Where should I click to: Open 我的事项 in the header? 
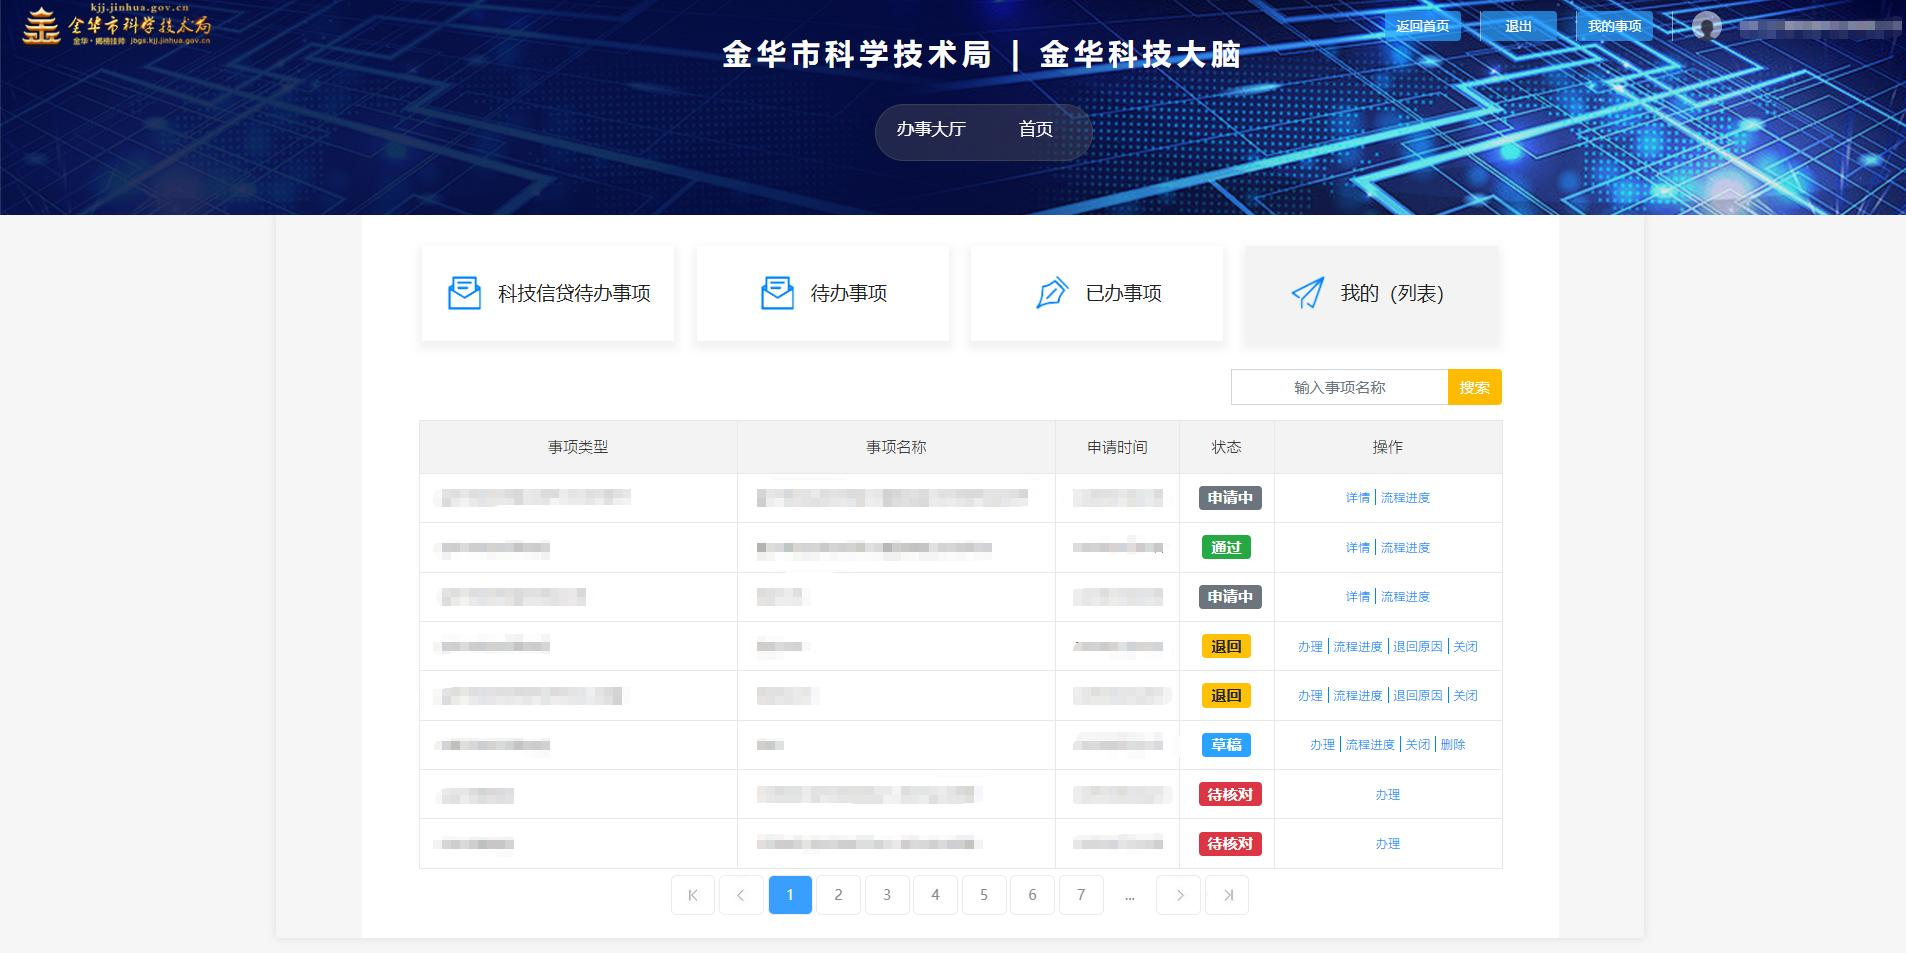pyautogui.click(x=1614, y=26)
